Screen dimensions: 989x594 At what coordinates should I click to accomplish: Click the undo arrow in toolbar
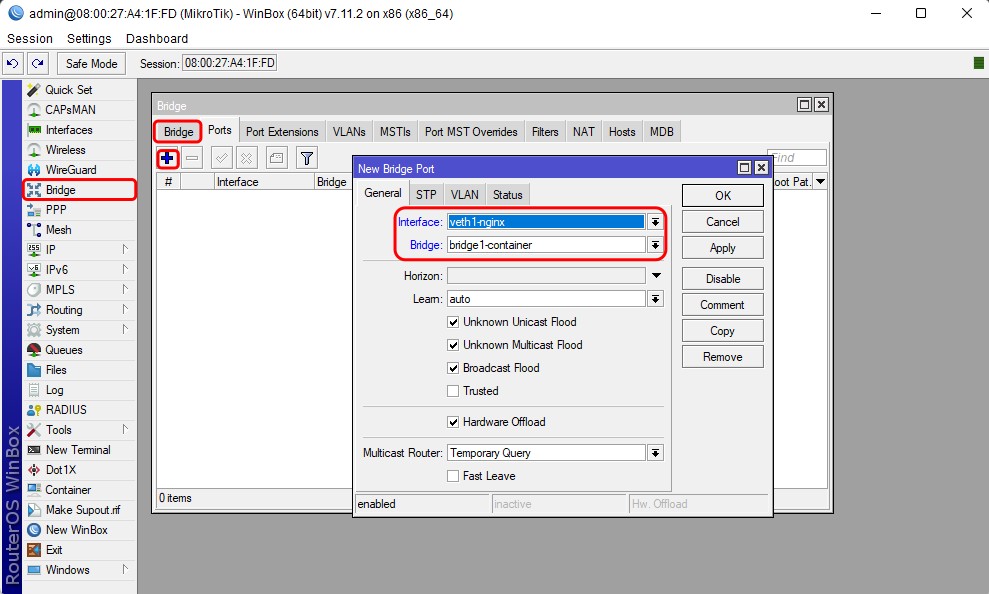tap(13, 64)
